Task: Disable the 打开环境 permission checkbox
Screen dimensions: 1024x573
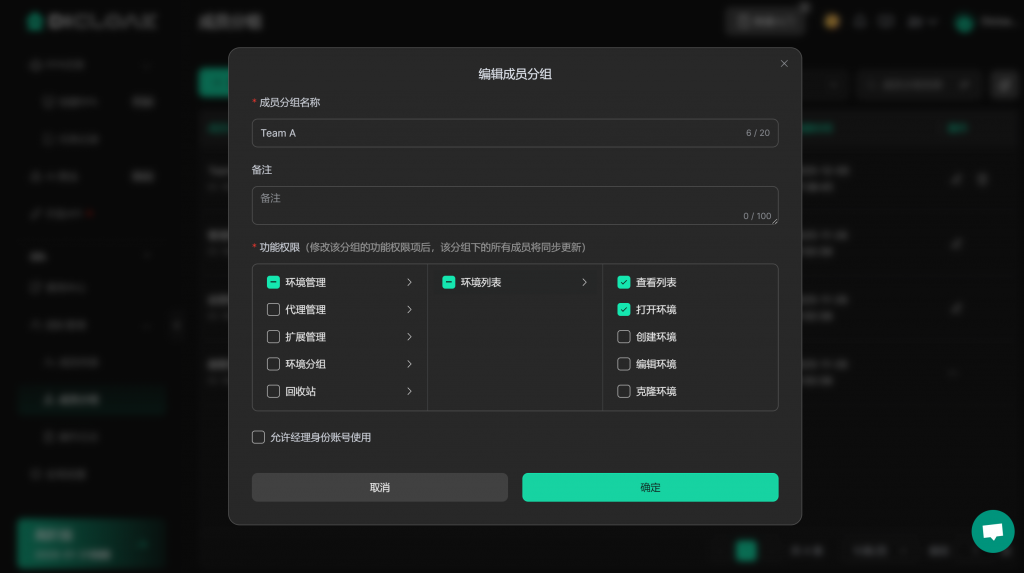Action: 624,310
